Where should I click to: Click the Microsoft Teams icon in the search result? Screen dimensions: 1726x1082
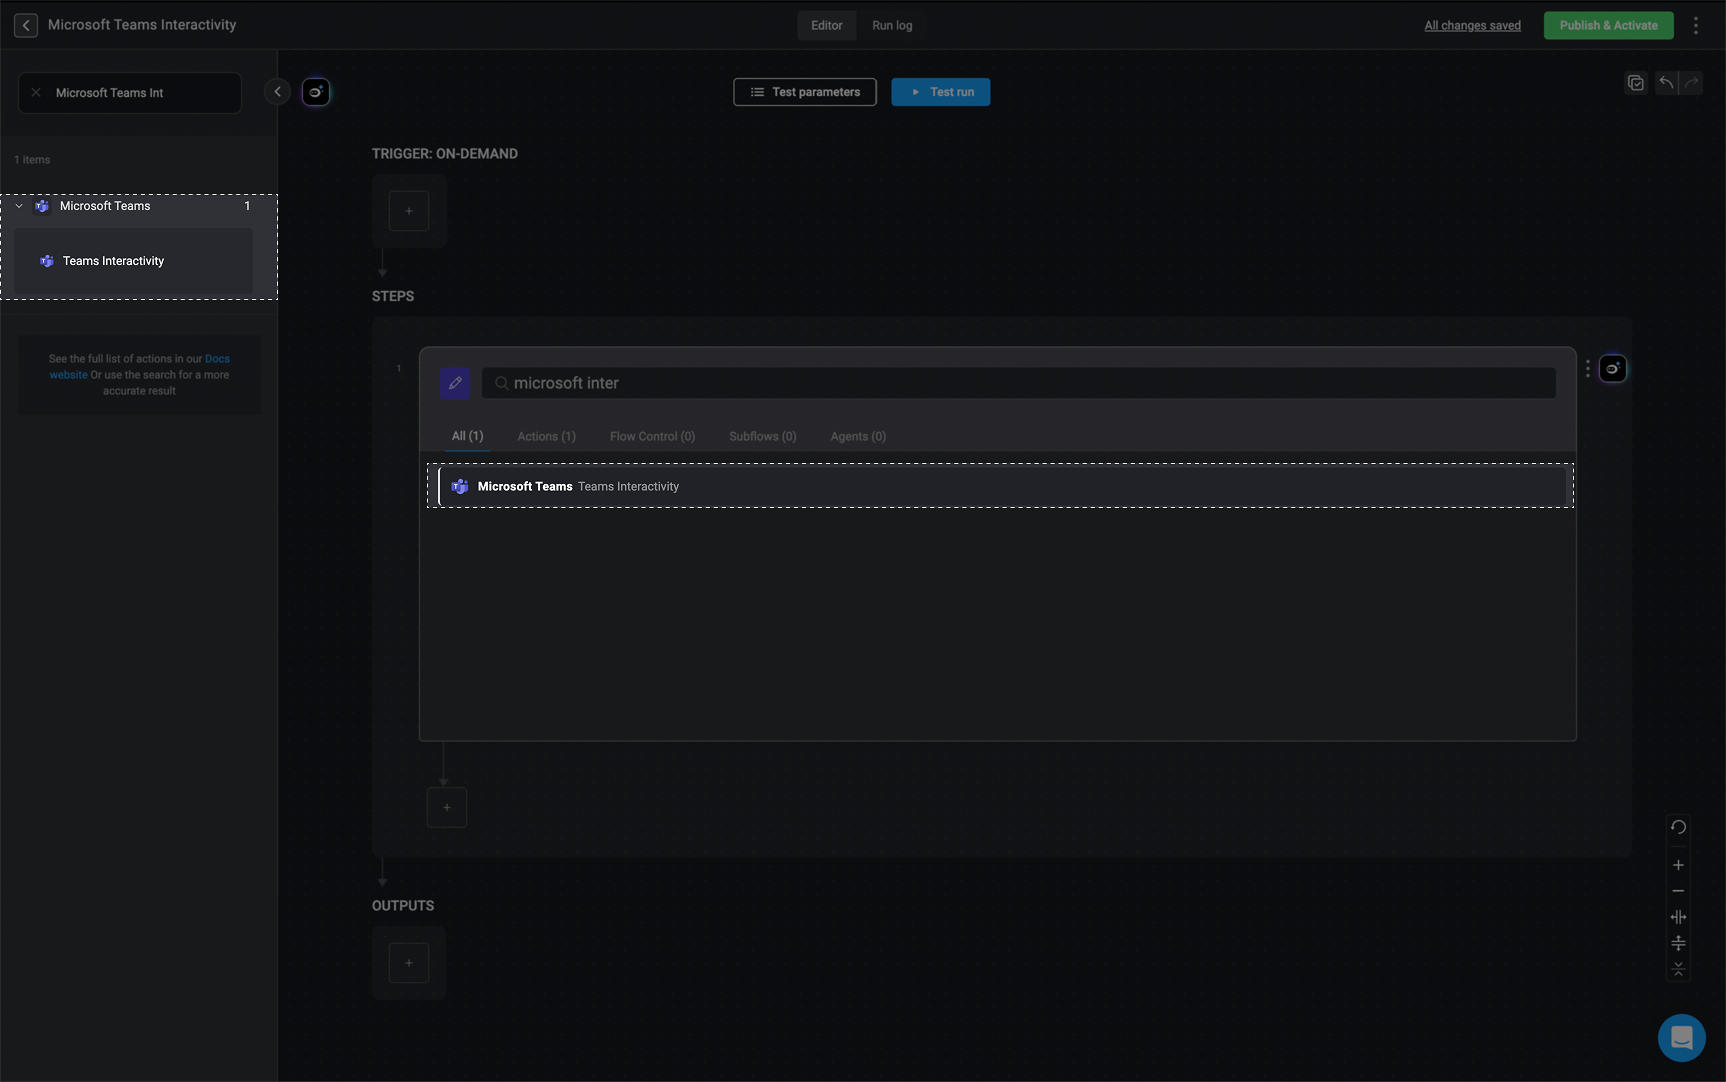(x=460, y=487)
